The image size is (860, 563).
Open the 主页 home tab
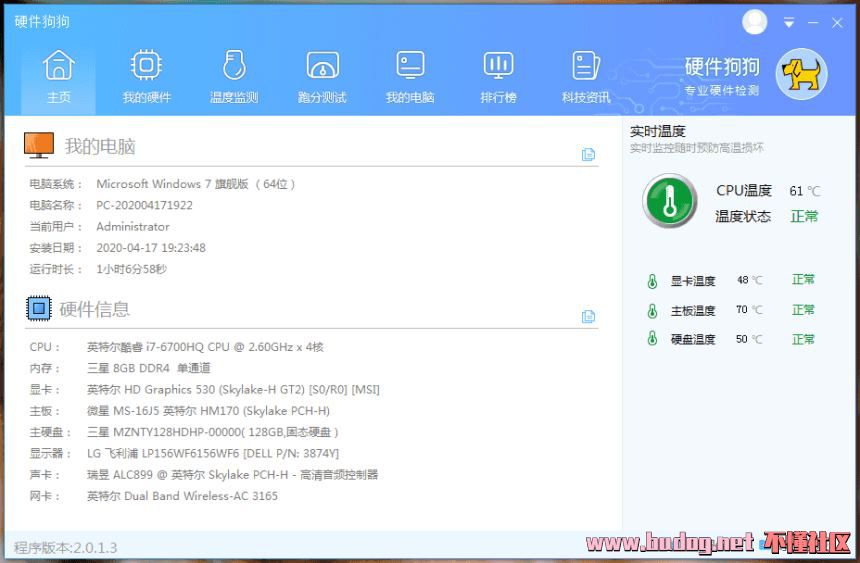click(59, 77)
